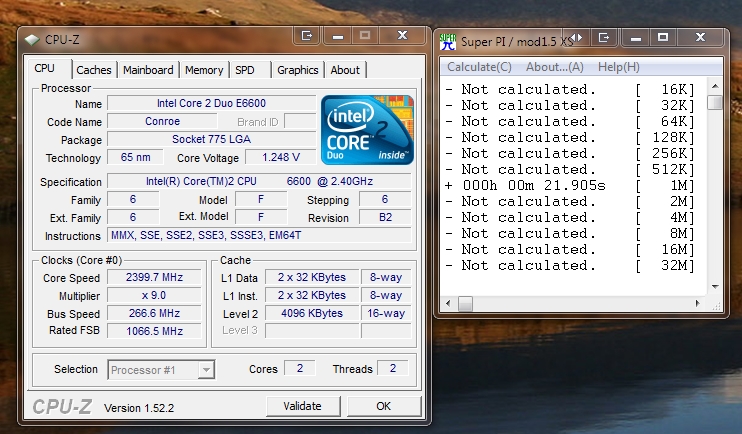Click the Package value 'Socket 775 LGA'

[212, 139]
